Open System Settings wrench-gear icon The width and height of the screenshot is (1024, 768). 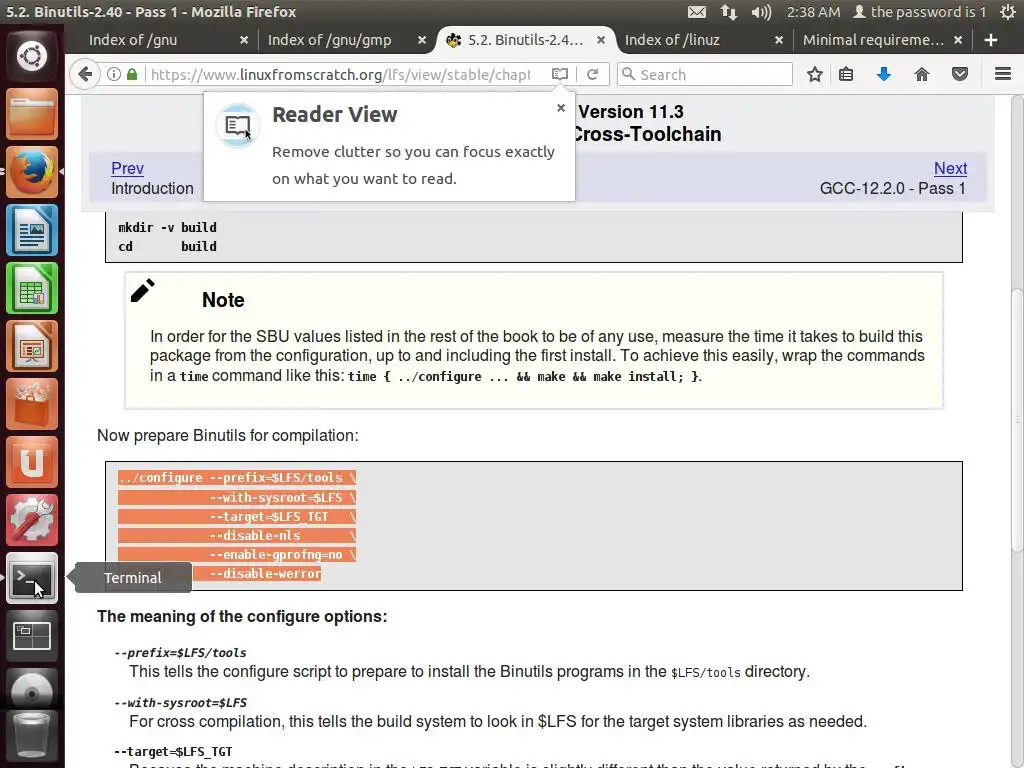32,520
